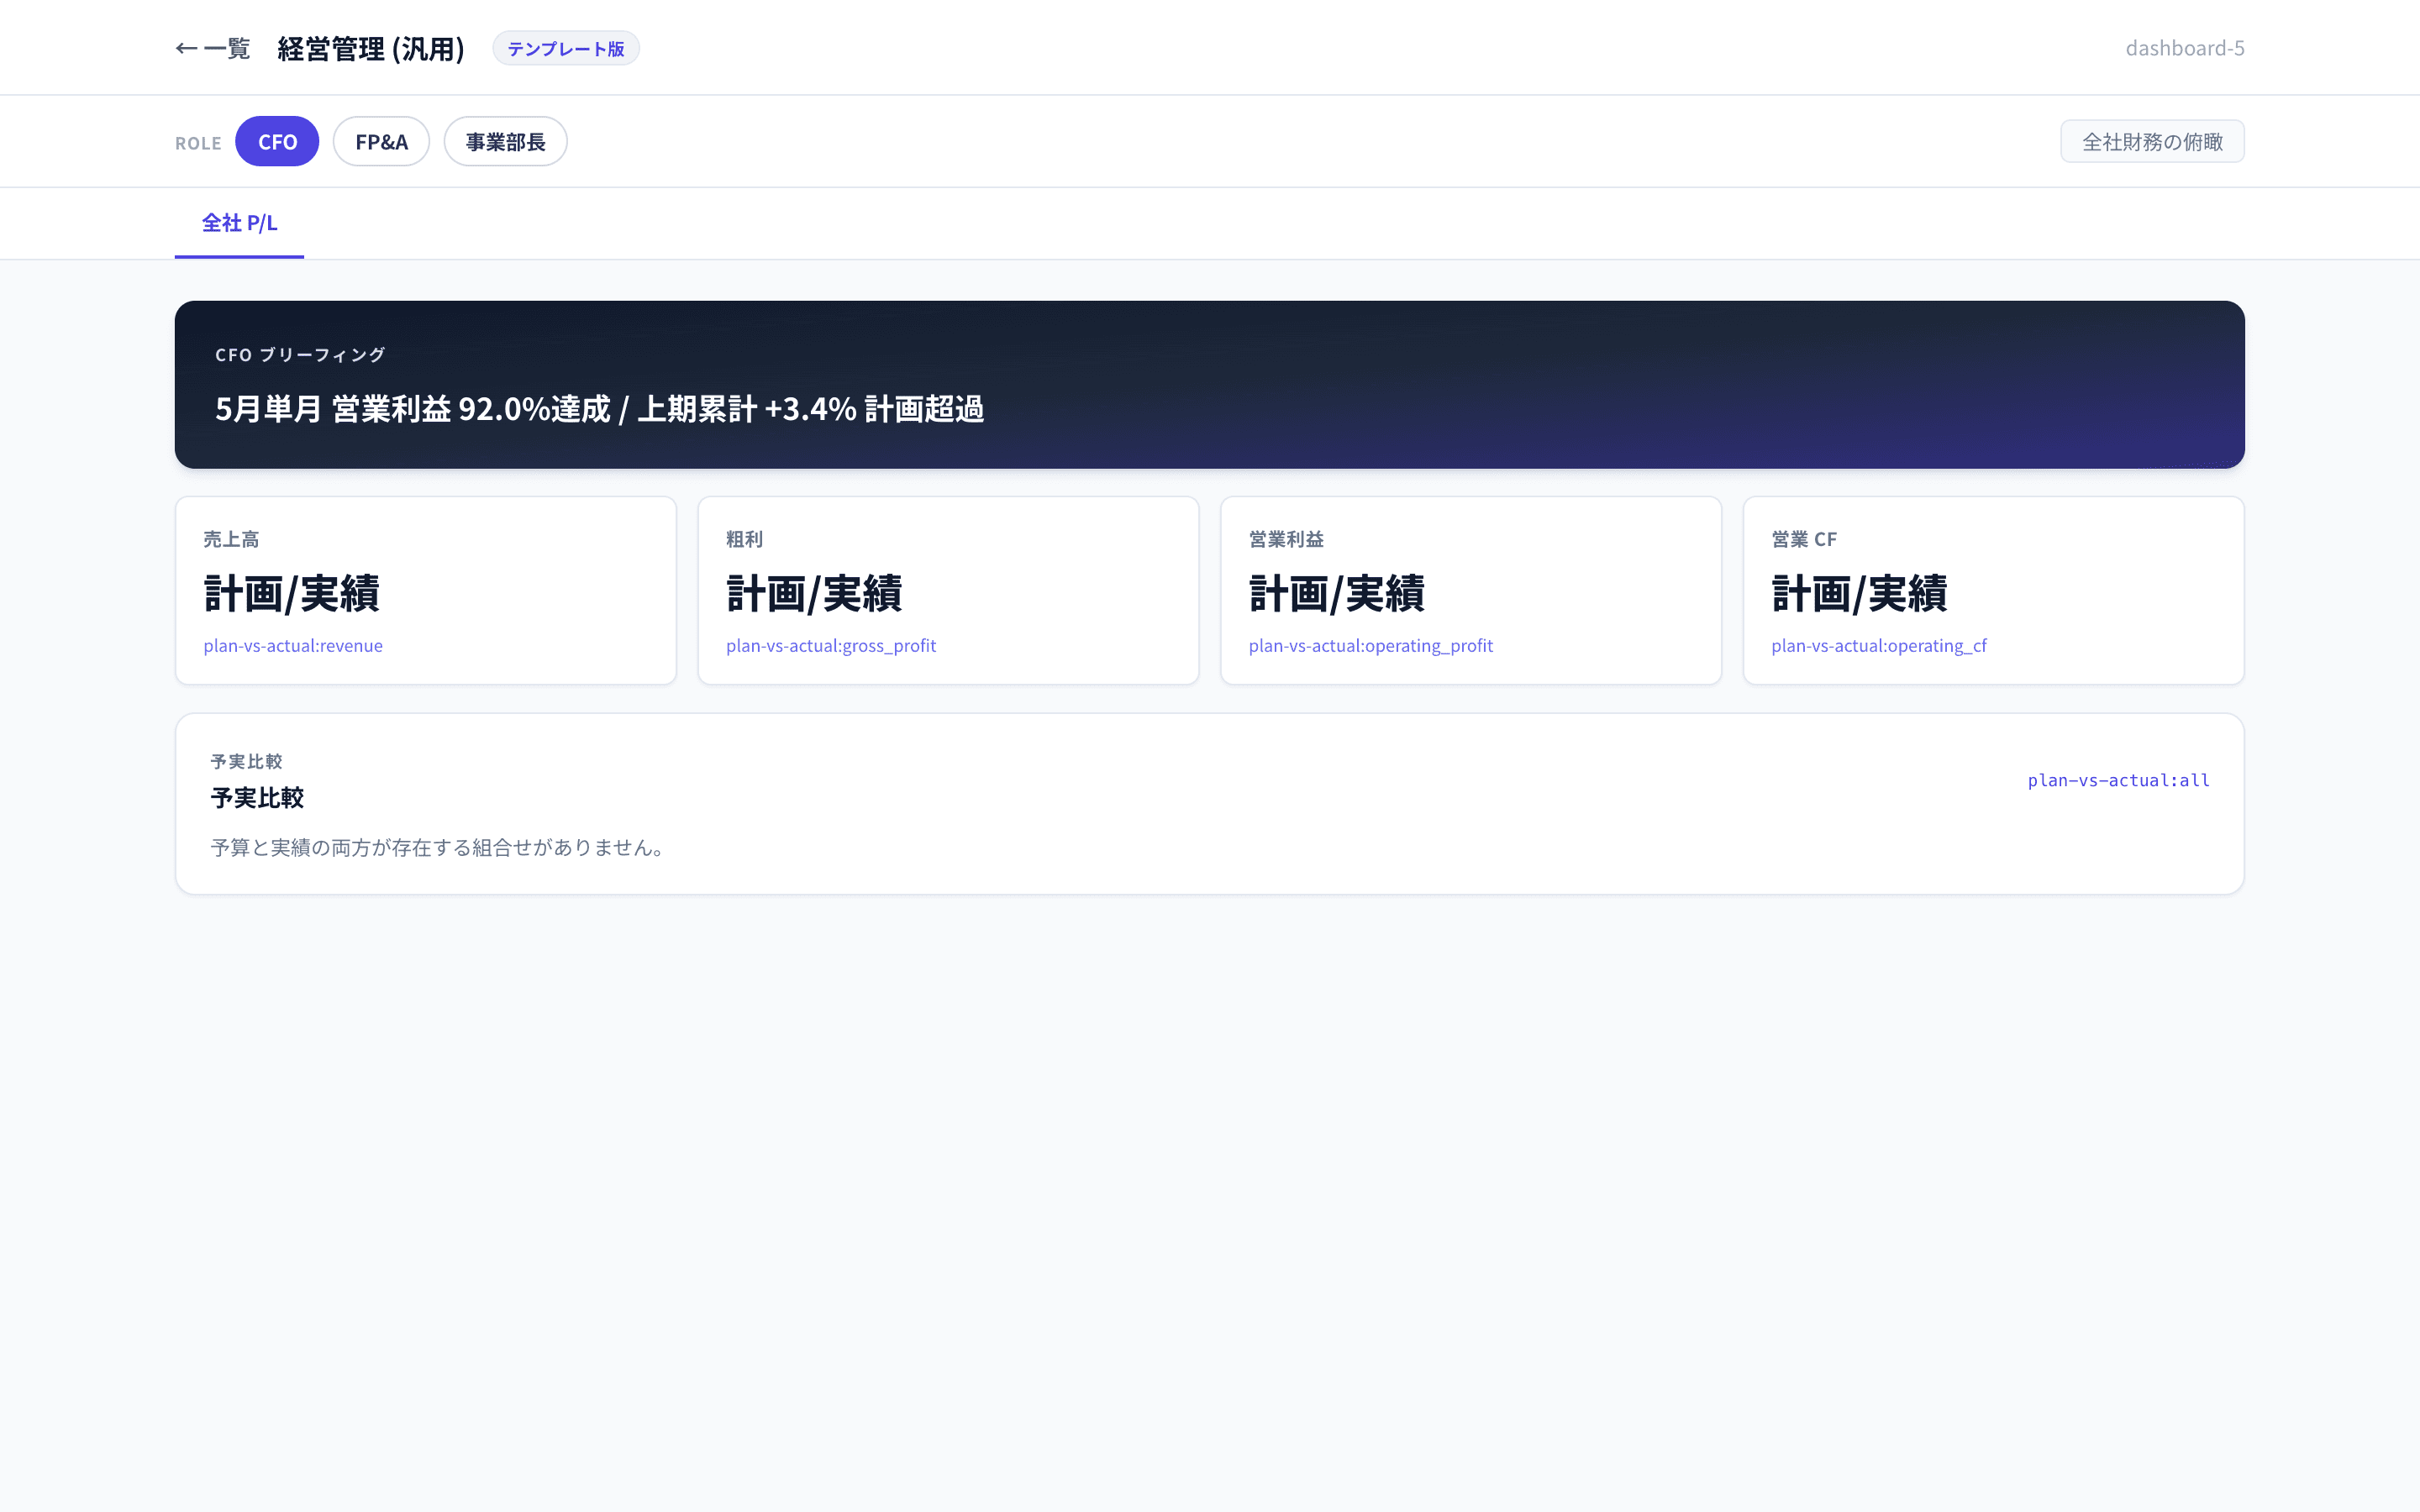Image resolution: width=2420 pixels, height=1512 pixels.
Task: Click the CFO ブリーフィング banner headline
Action: click(x=599, y=409)
